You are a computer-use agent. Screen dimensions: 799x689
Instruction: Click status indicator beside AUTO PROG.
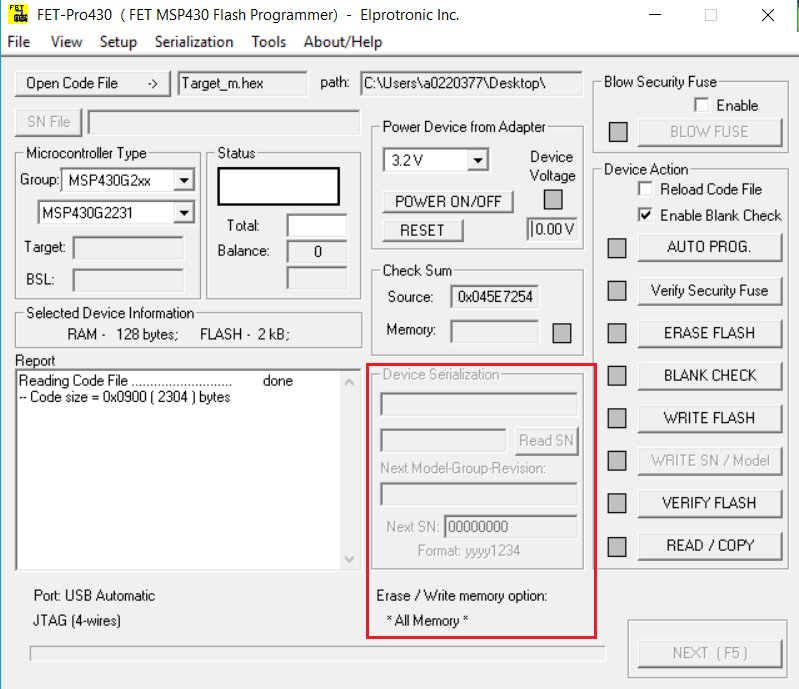[x=617, y=248]
